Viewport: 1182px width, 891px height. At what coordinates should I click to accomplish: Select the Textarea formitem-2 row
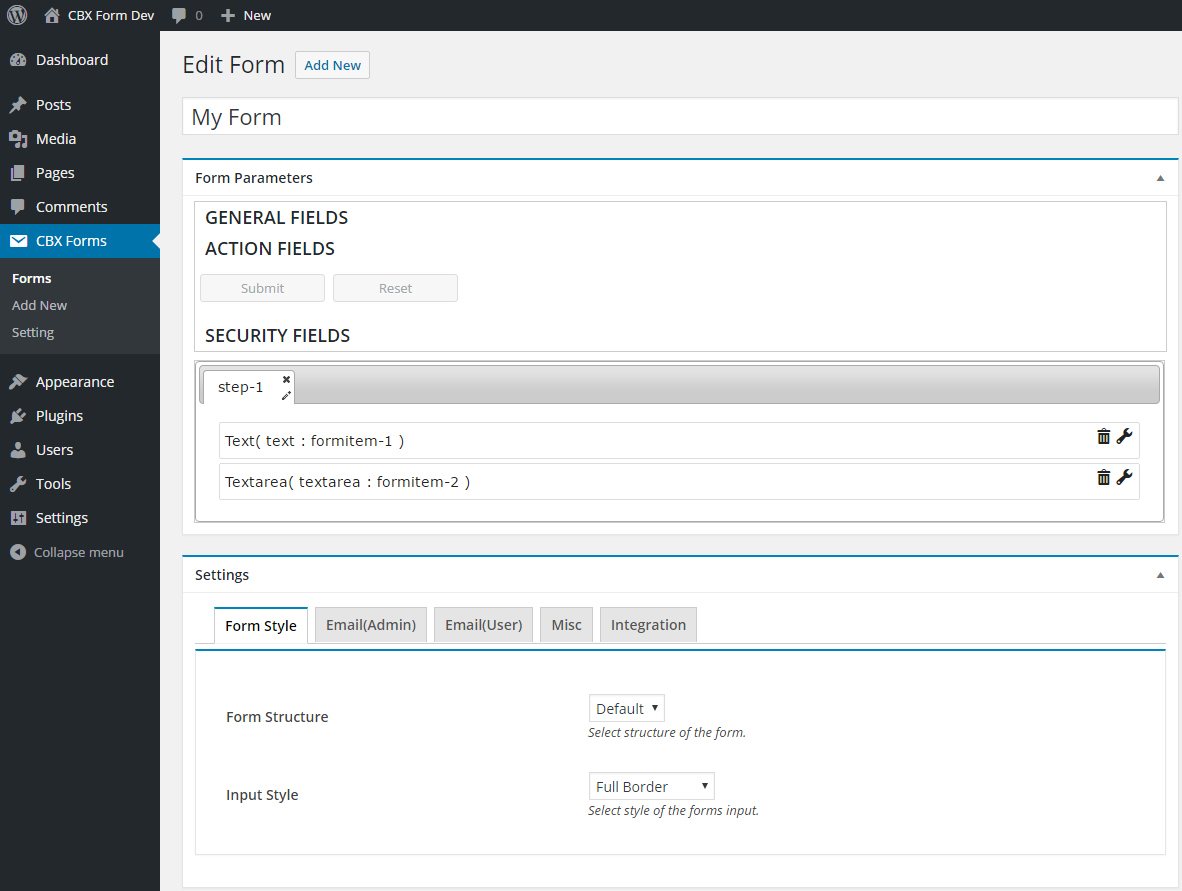(678, 482)
